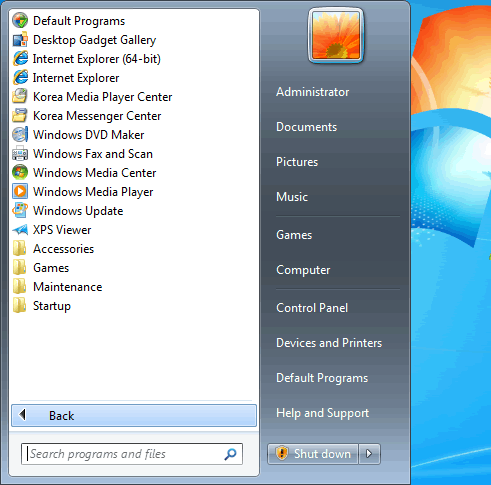Open Pictures library
491x485 pixels.
point(297,162)
